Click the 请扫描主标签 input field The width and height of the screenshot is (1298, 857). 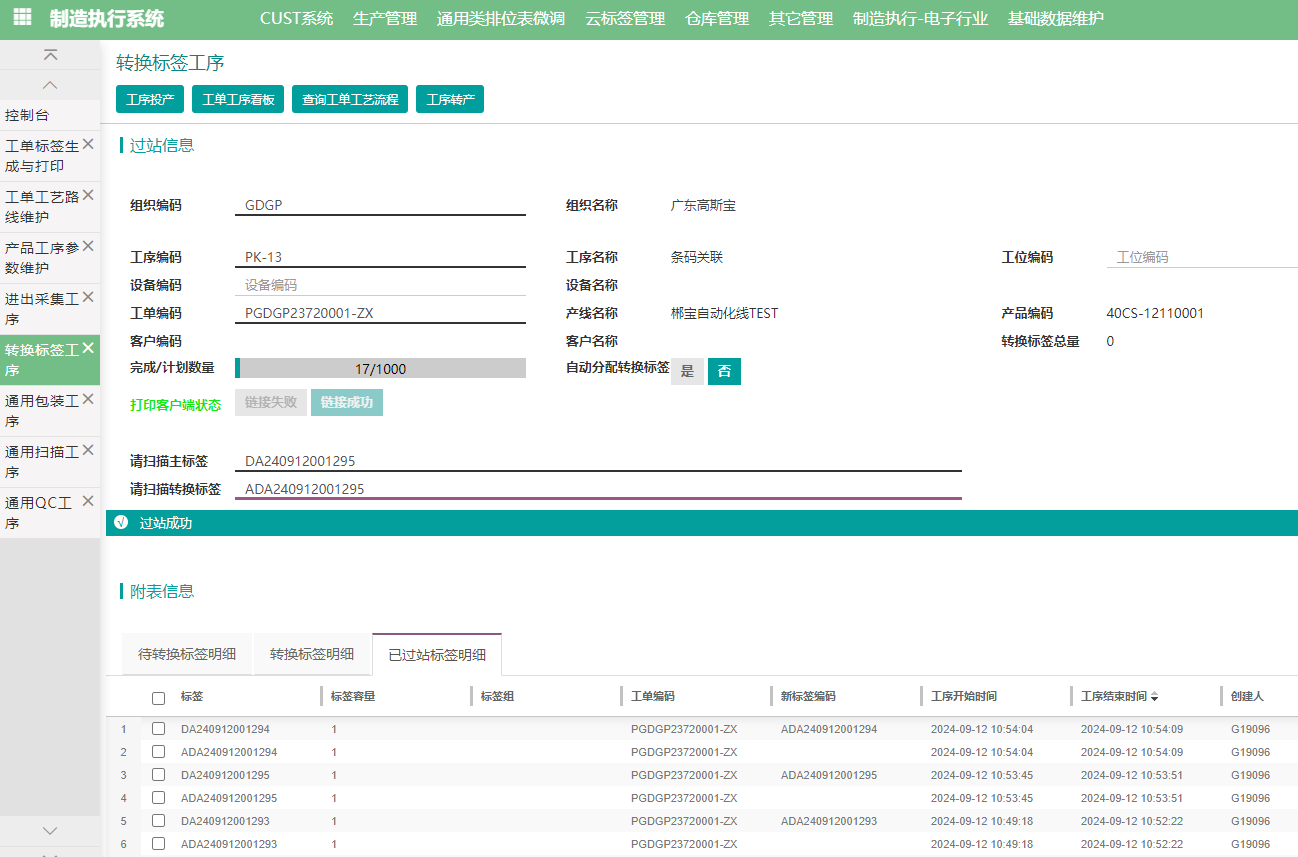[598, 461]
